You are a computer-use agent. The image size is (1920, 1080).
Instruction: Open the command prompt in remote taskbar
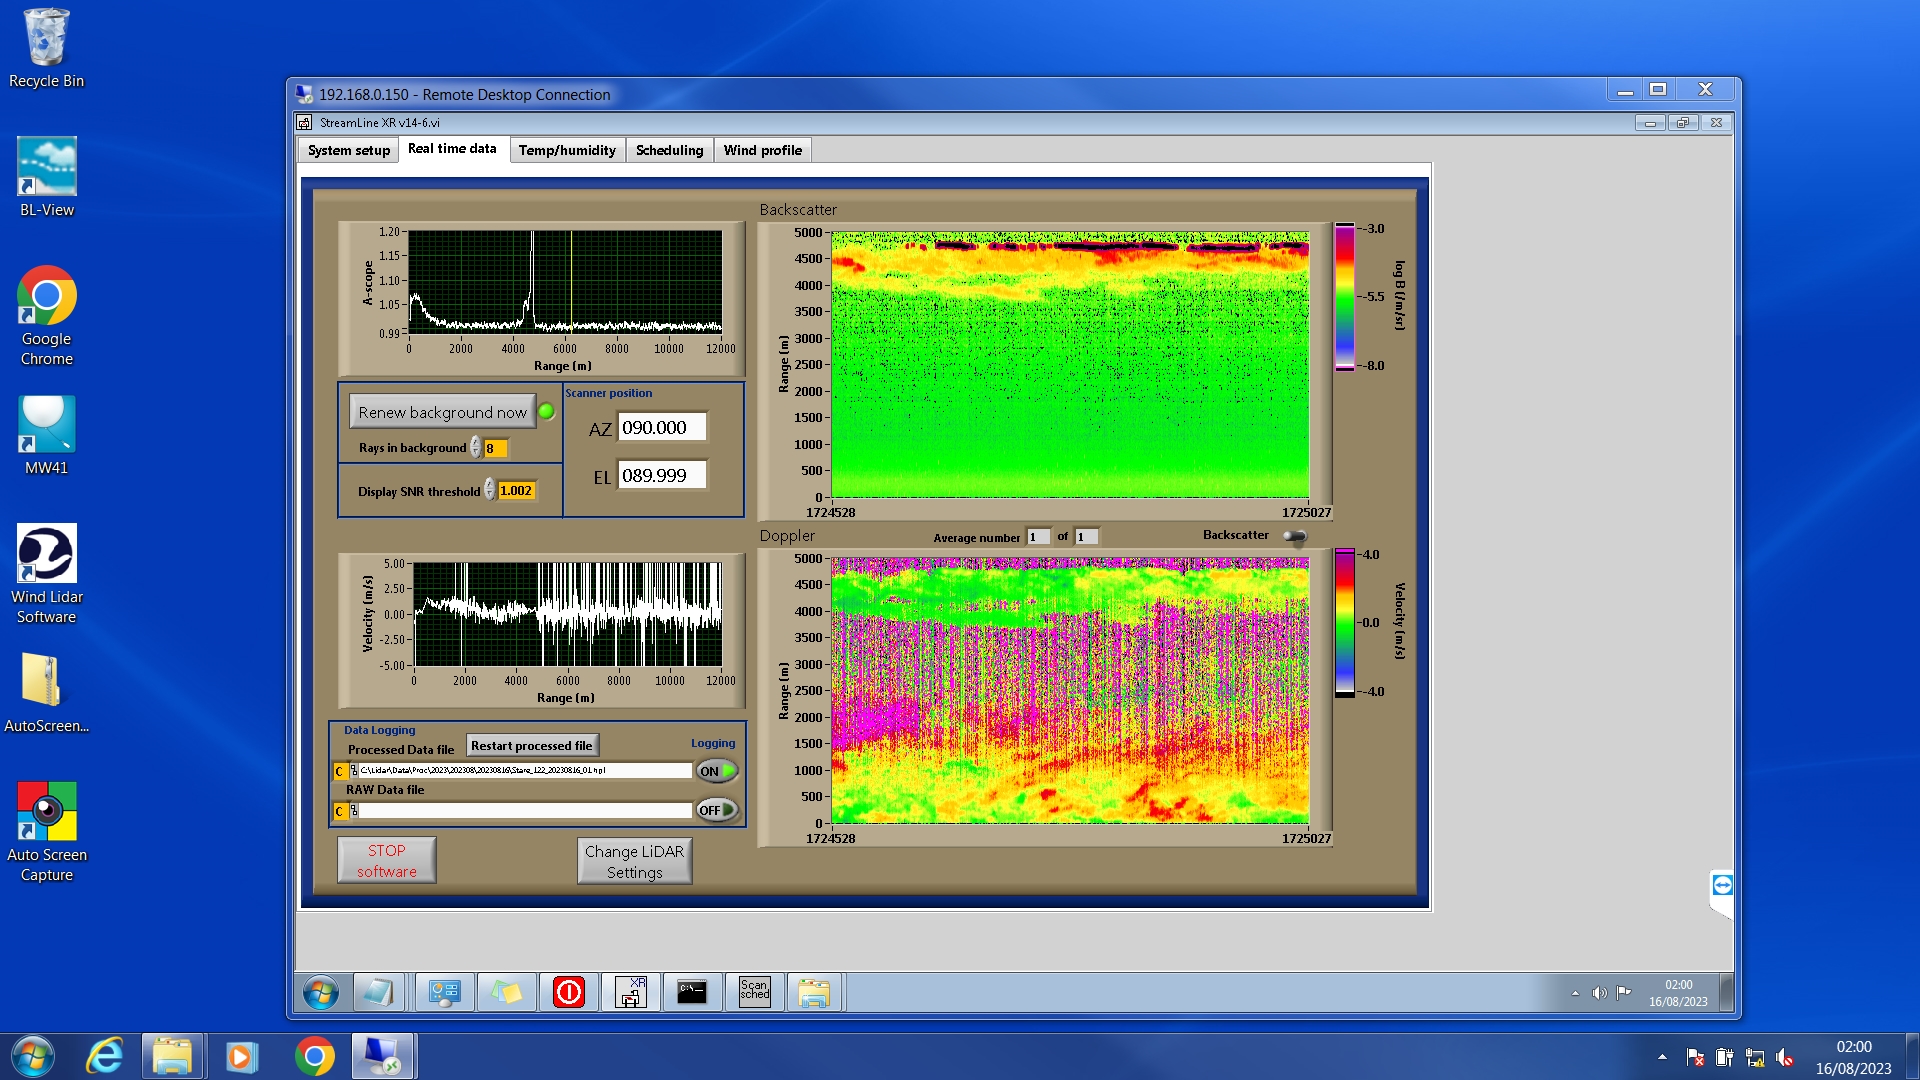click(692, 992)
